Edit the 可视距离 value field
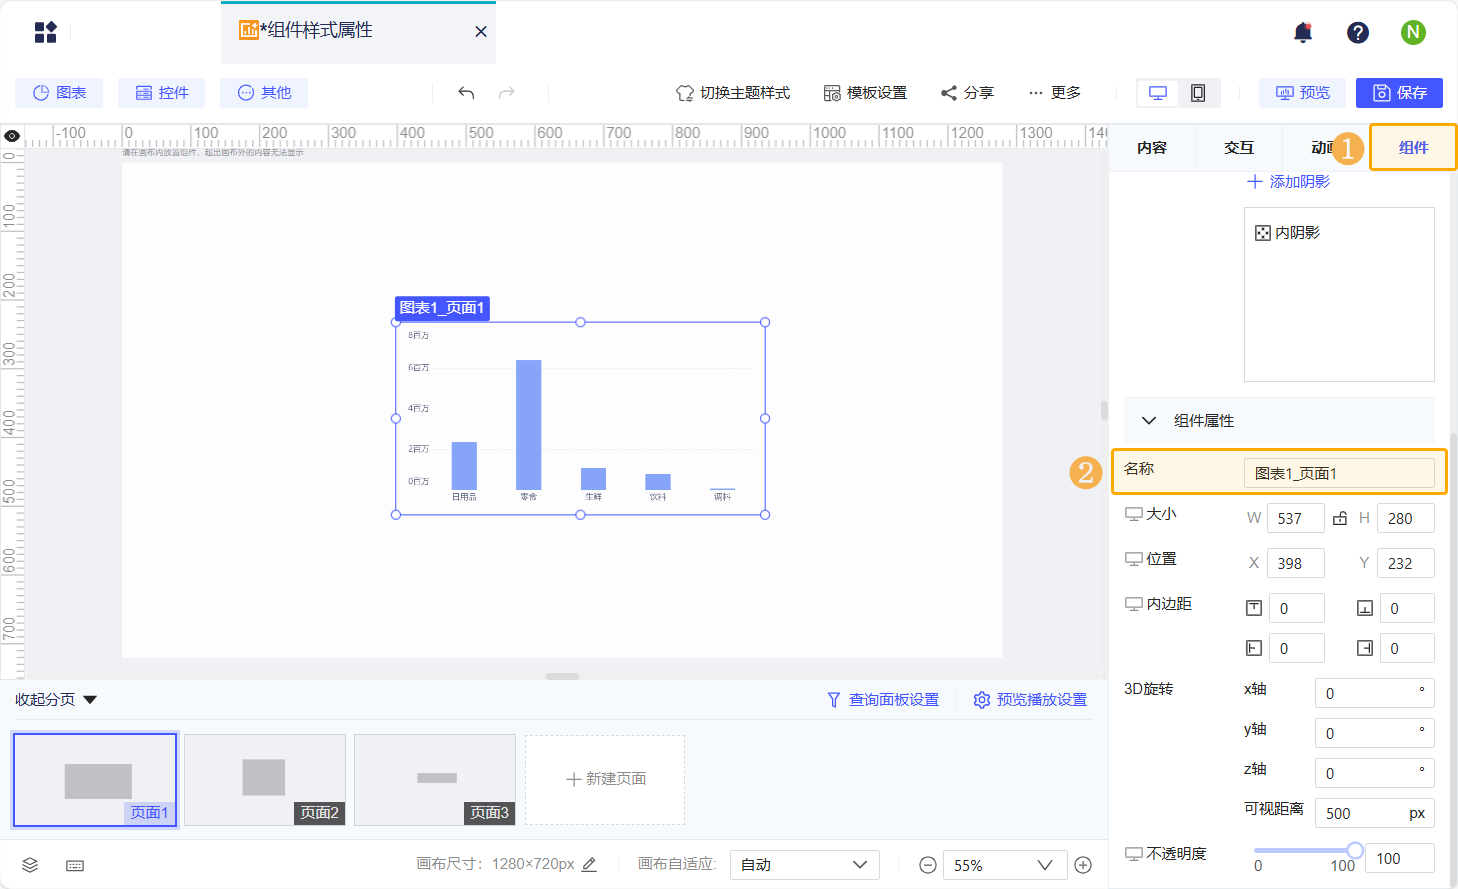 pos(1374,813)
